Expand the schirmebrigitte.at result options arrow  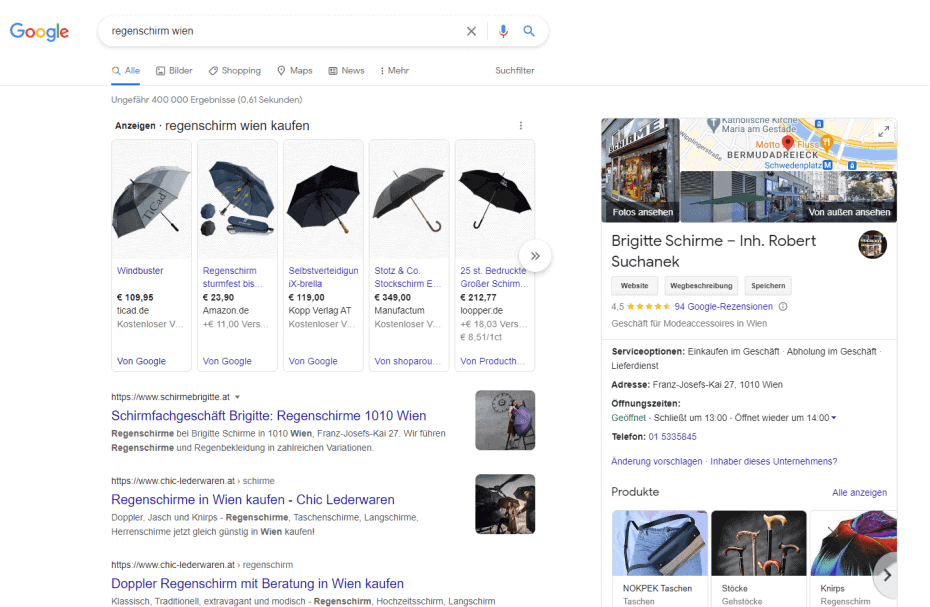237,397
